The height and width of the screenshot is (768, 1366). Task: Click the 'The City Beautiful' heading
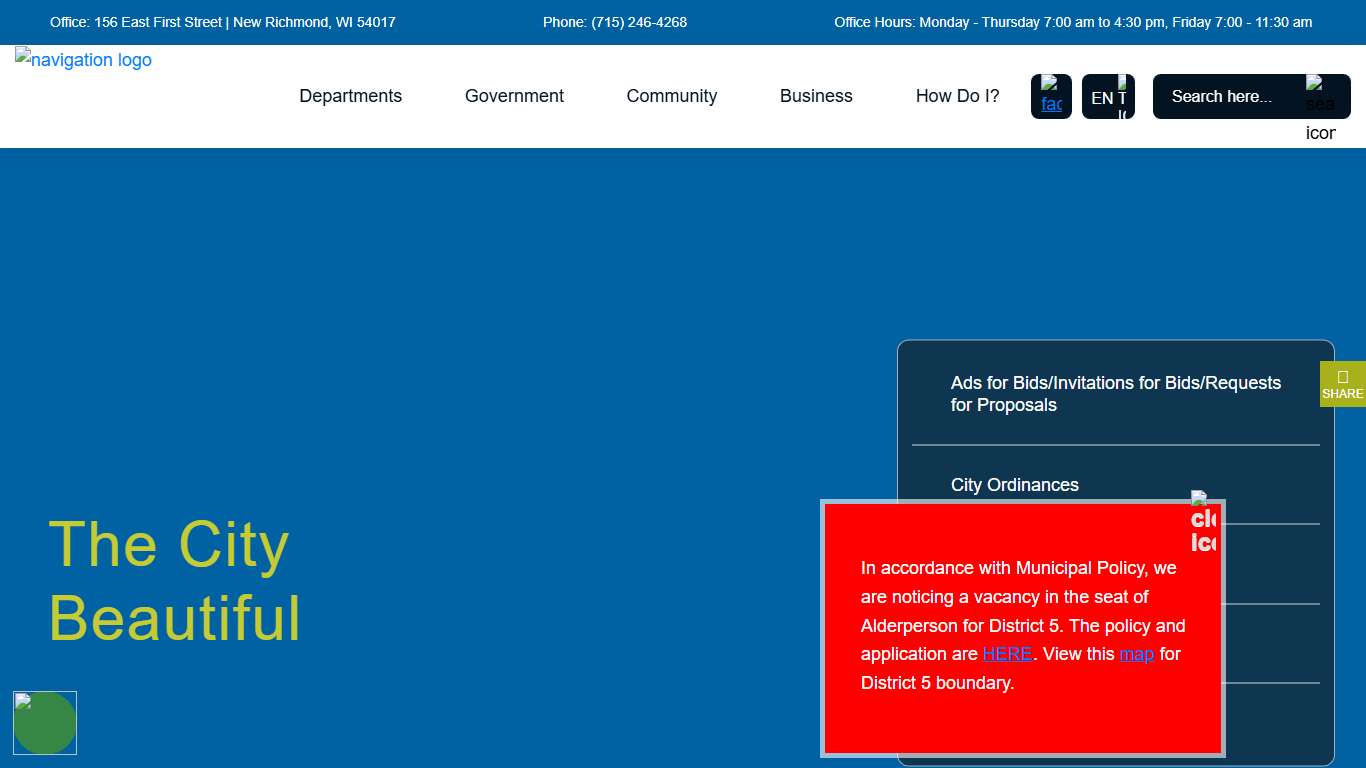(x=174, y=581)
